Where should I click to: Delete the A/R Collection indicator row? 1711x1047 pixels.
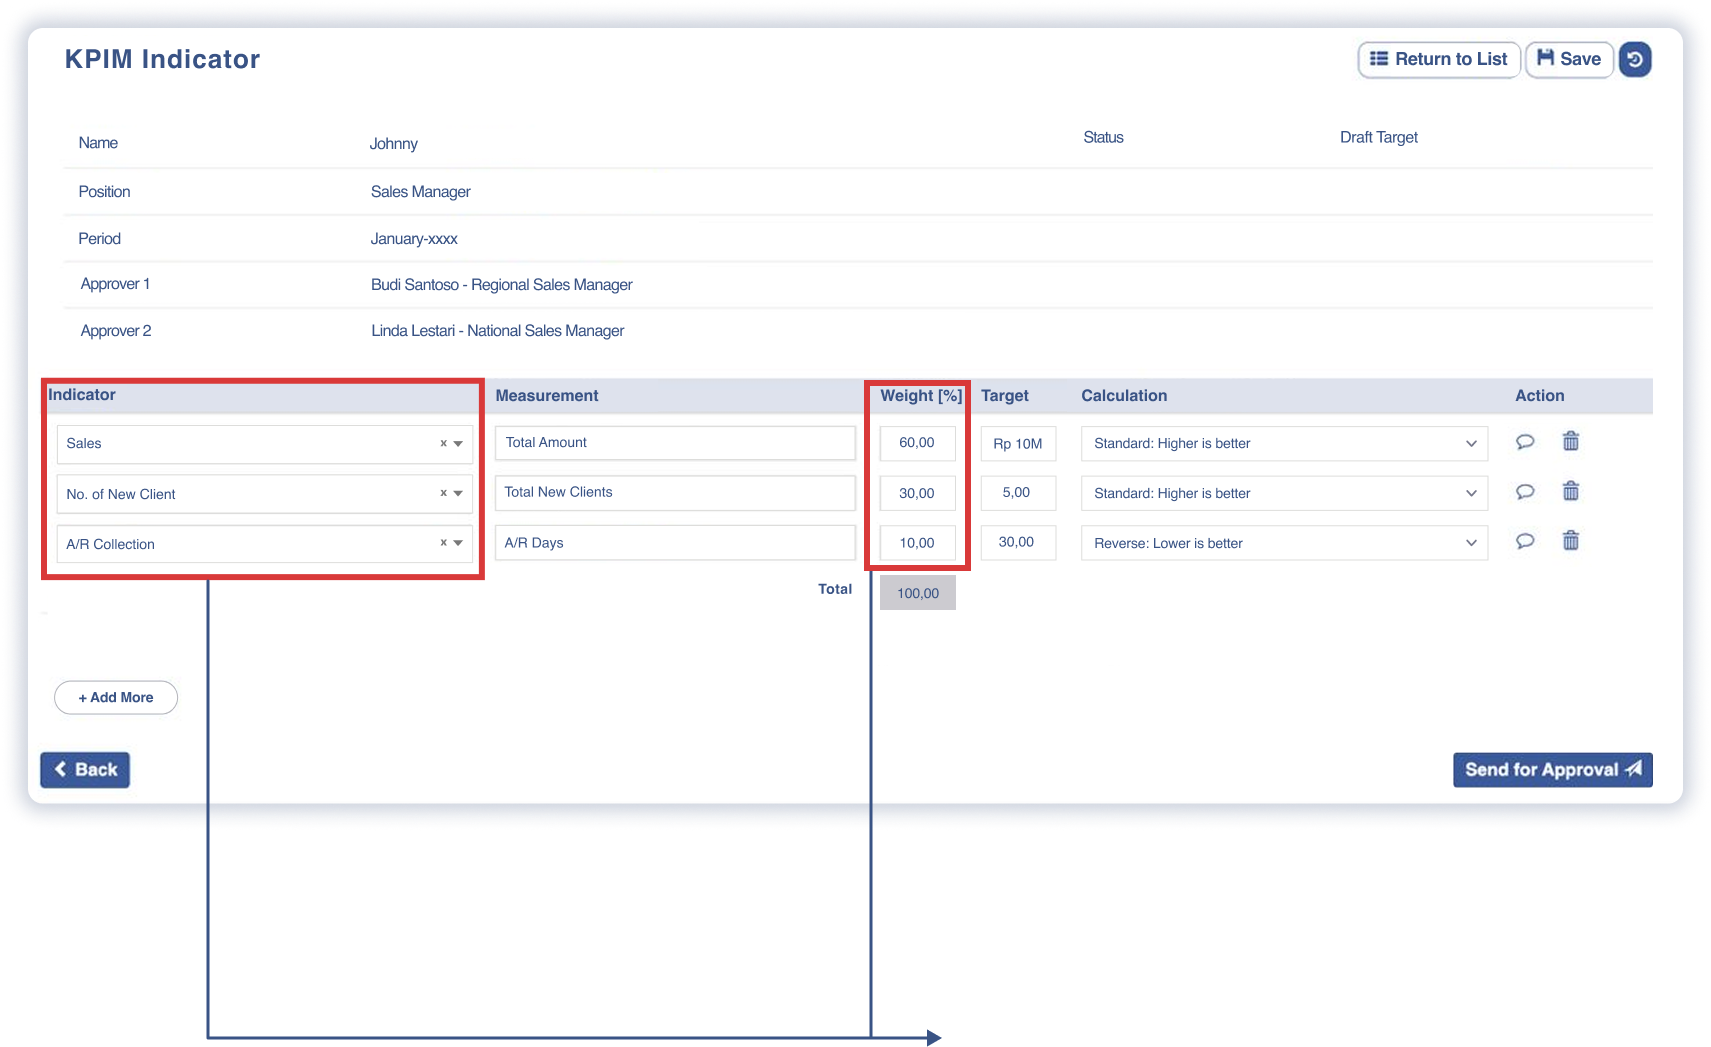(1571, 541)
